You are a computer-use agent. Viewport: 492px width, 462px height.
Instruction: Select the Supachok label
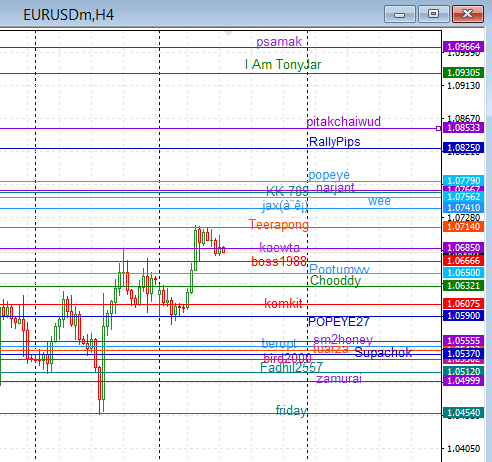383,352
